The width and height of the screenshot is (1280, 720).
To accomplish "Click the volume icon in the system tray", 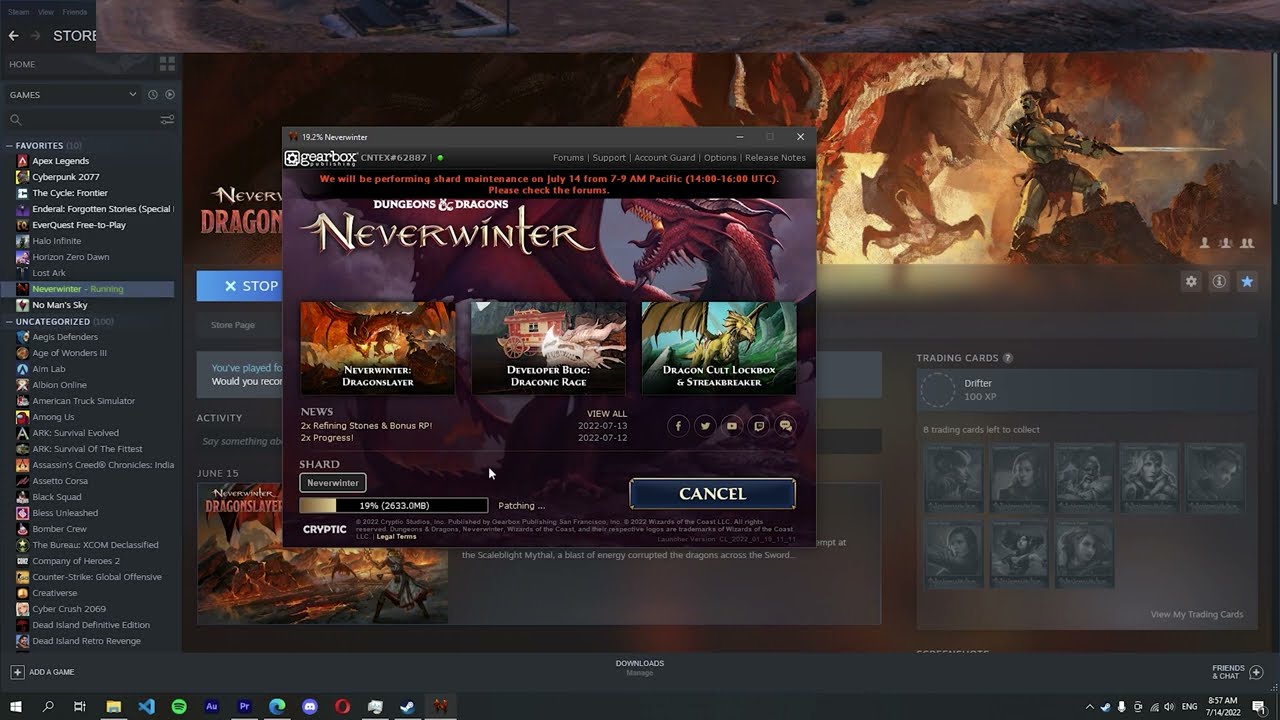I will click(x=1167, y=707).
